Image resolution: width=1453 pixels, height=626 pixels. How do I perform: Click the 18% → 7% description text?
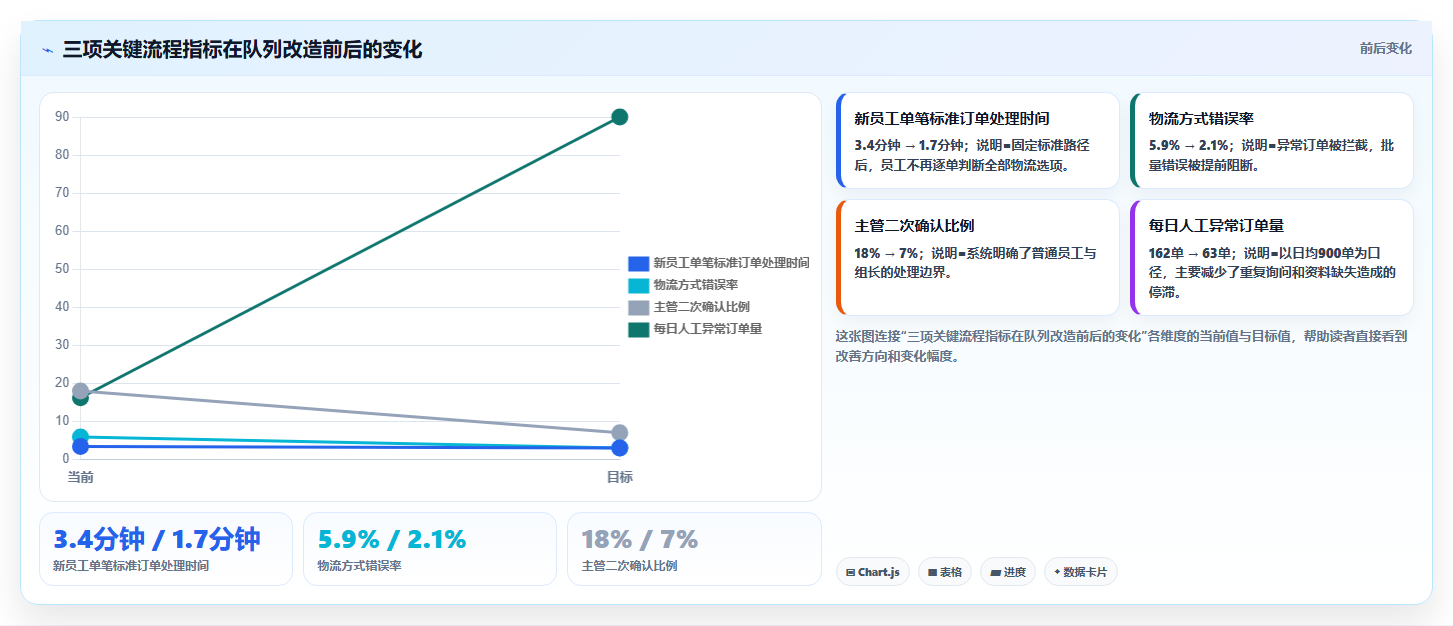[975, 262]
